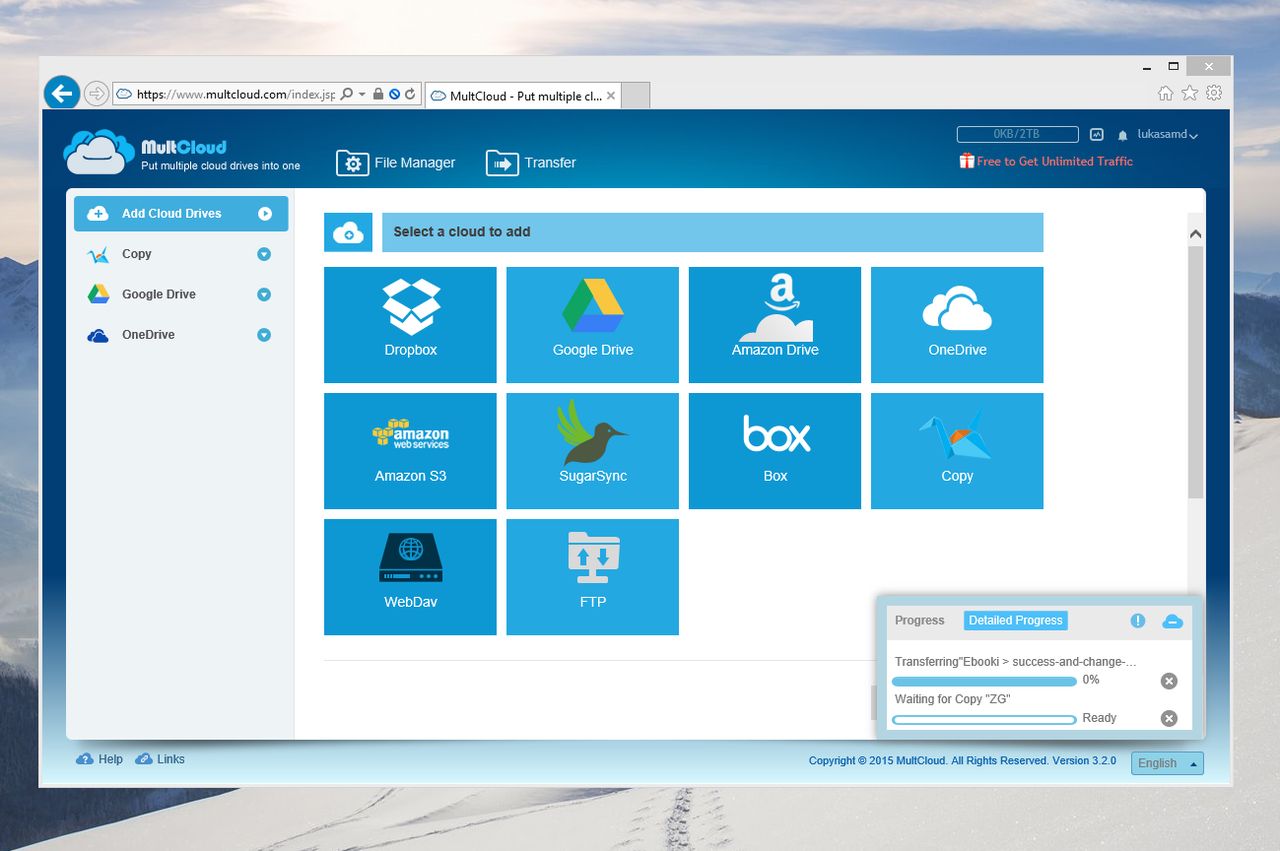Click the address bar URL field
The image size is (1280, 851).
pyautogui.click(x=235, y=94)
